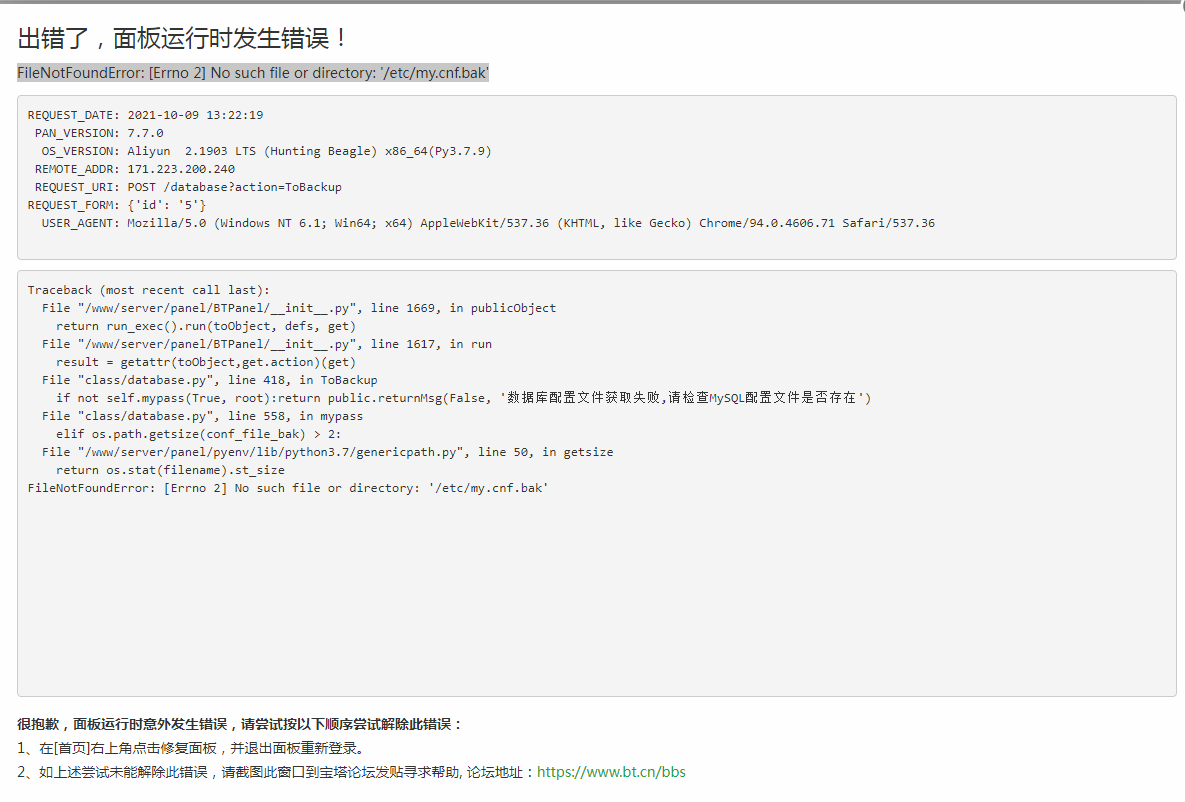
Task: Click the traceback line mentioning line 1617 in run
Action: point(267,344)
